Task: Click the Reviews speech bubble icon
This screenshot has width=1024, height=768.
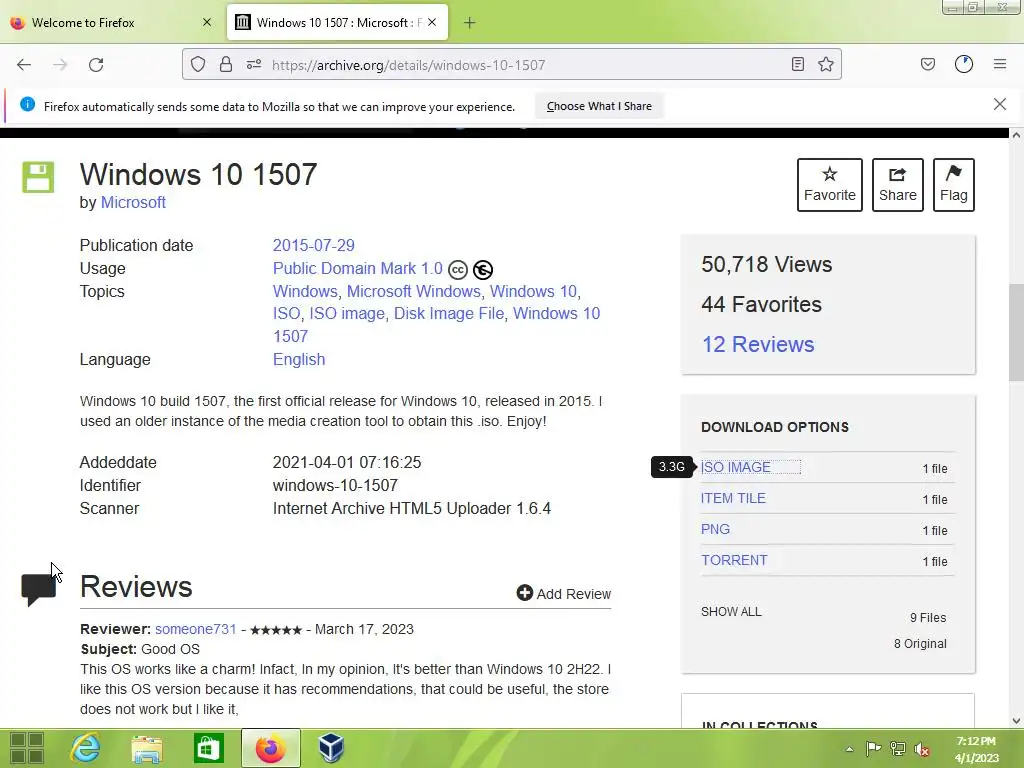Action: (x=39, y=590)
